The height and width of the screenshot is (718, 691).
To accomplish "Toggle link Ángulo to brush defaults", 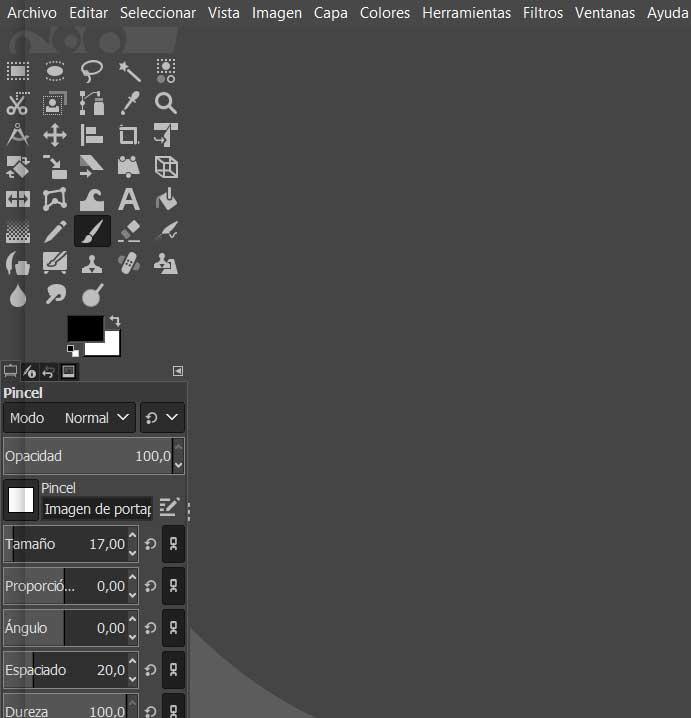I will point(174,628).
